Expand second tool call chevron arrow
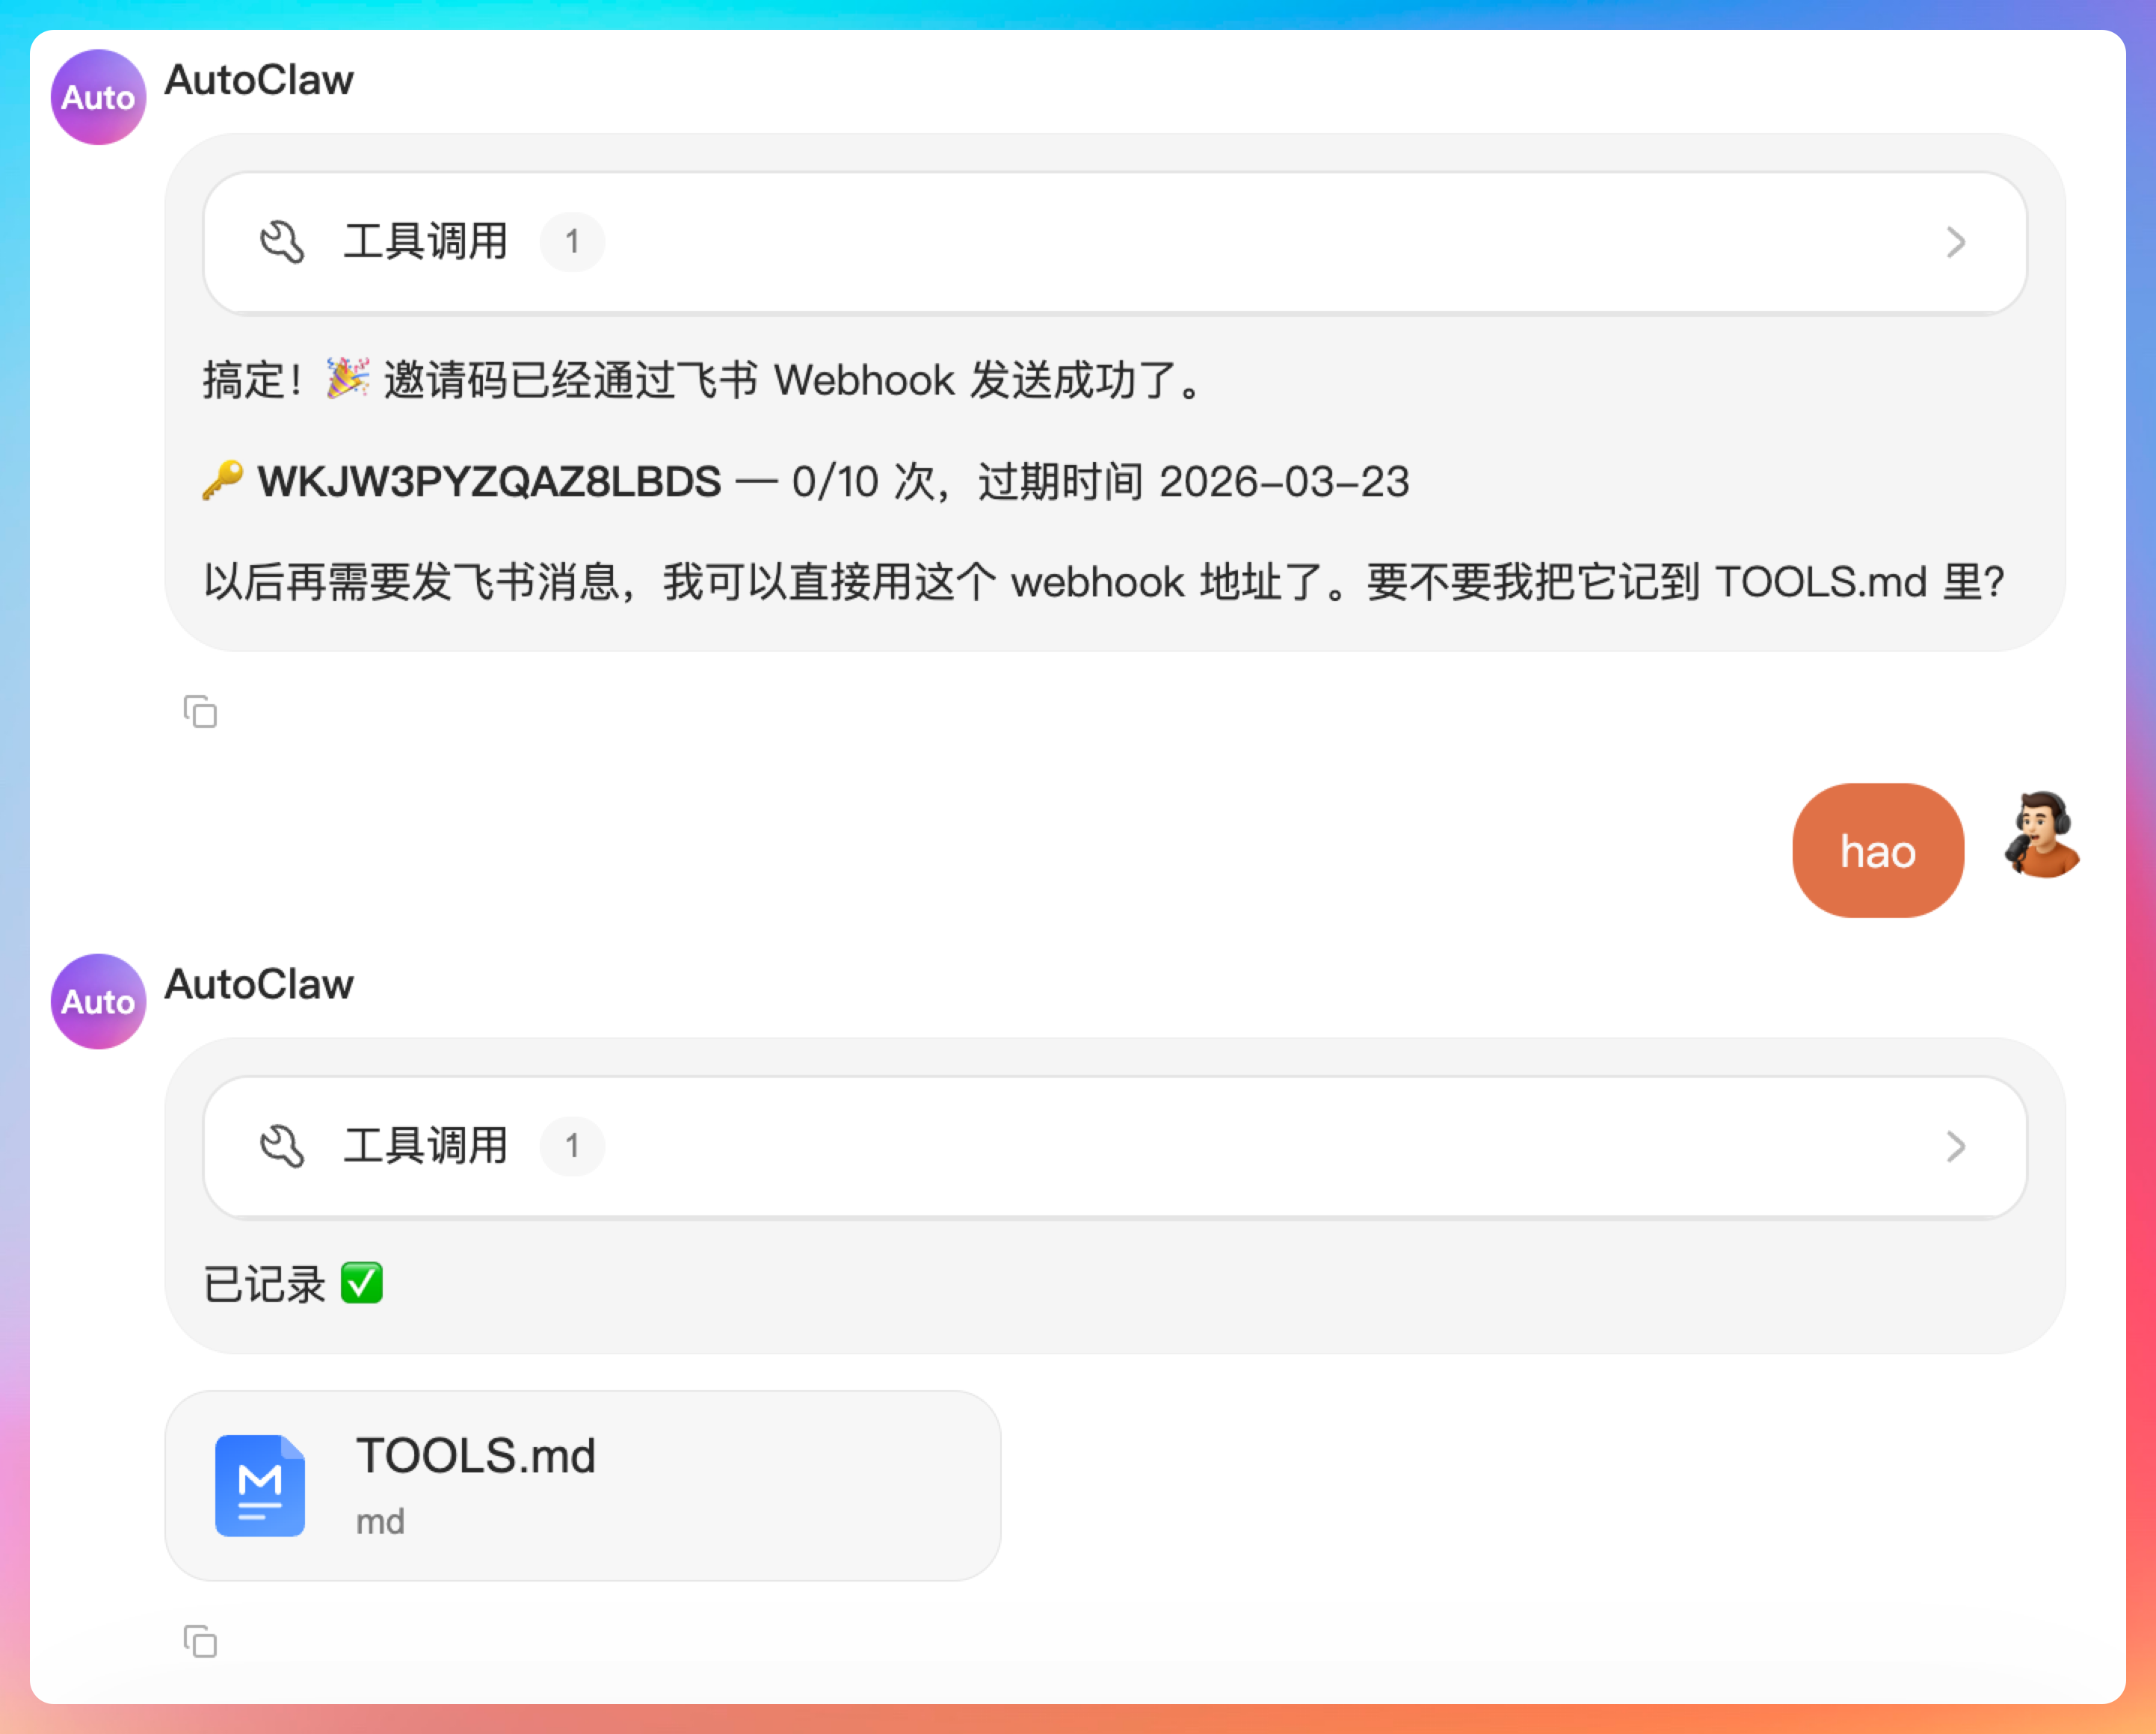Viewport: 2156px width, 1734px height. 1956,1146
